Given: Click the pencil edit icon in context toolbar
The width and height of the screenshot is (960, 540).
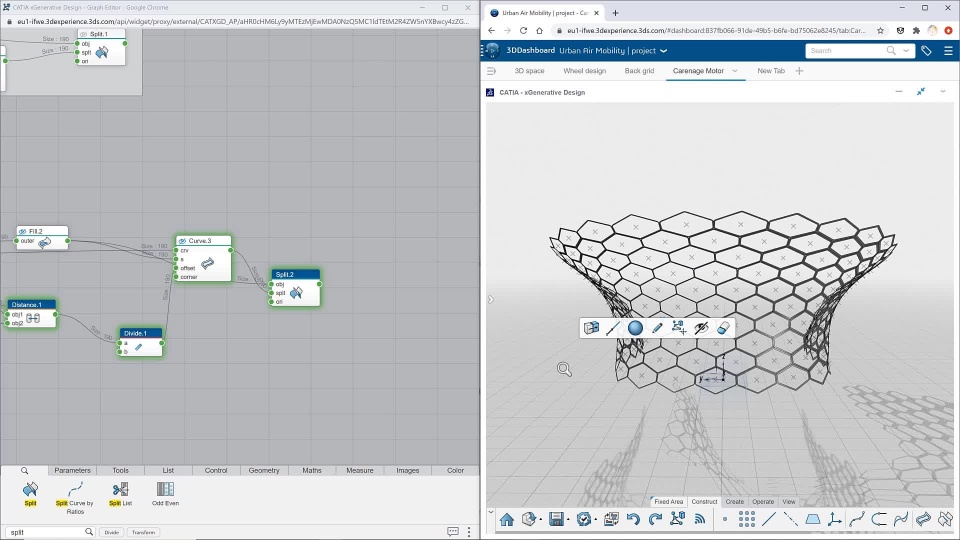Looking at the screenshot, I should click(658, 328).
